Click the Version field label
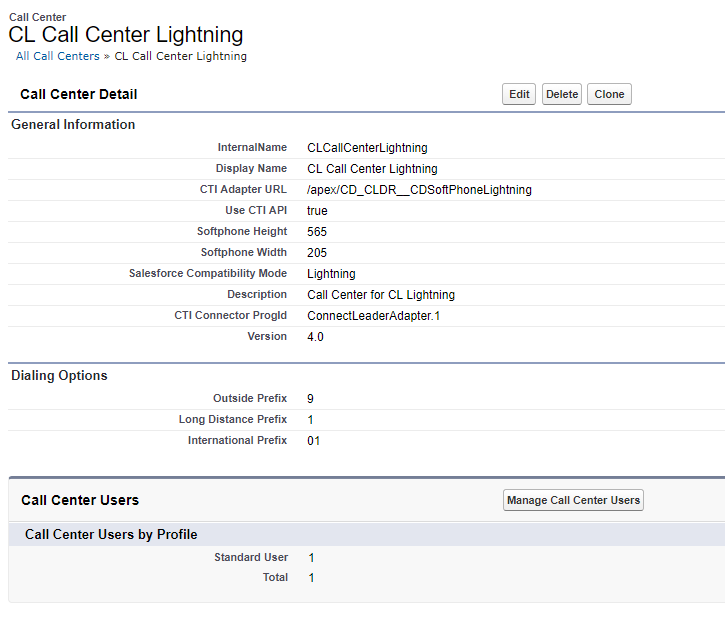This screenshot has width=725, height=626. pyautogui.click(x=267, y=336)
